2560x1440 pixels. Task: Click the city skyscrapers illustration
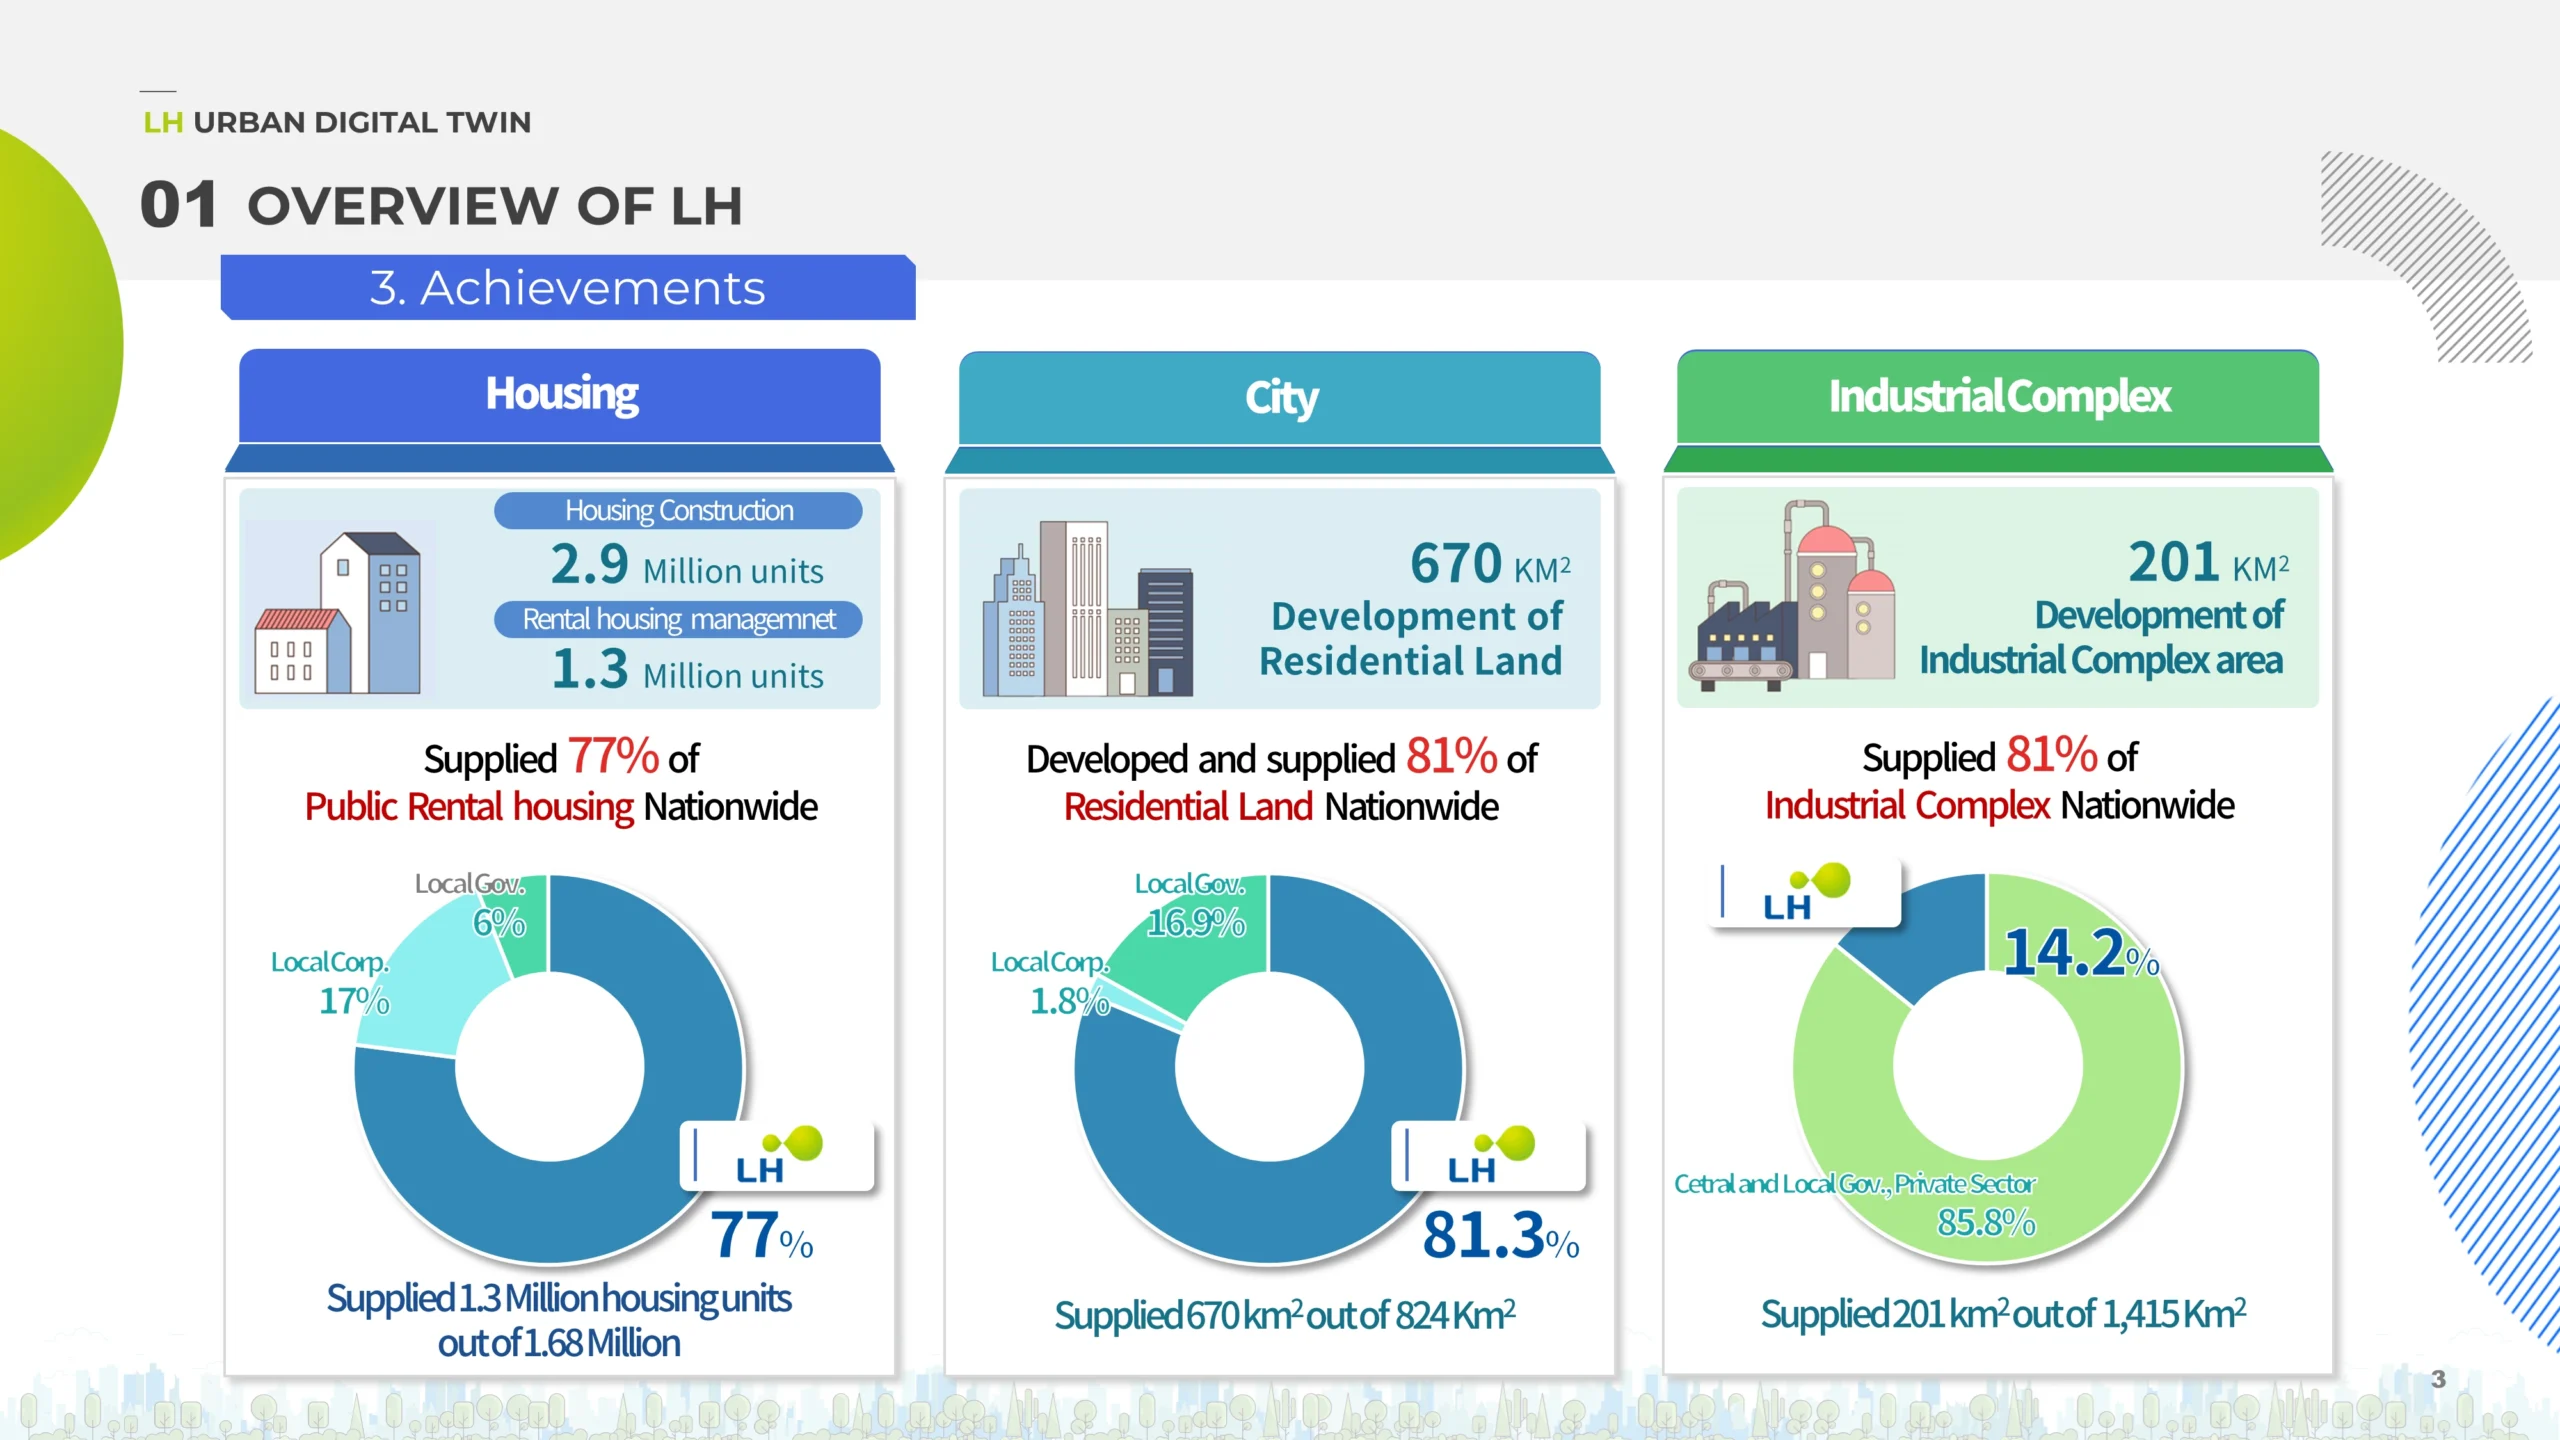click(1088, 608)
